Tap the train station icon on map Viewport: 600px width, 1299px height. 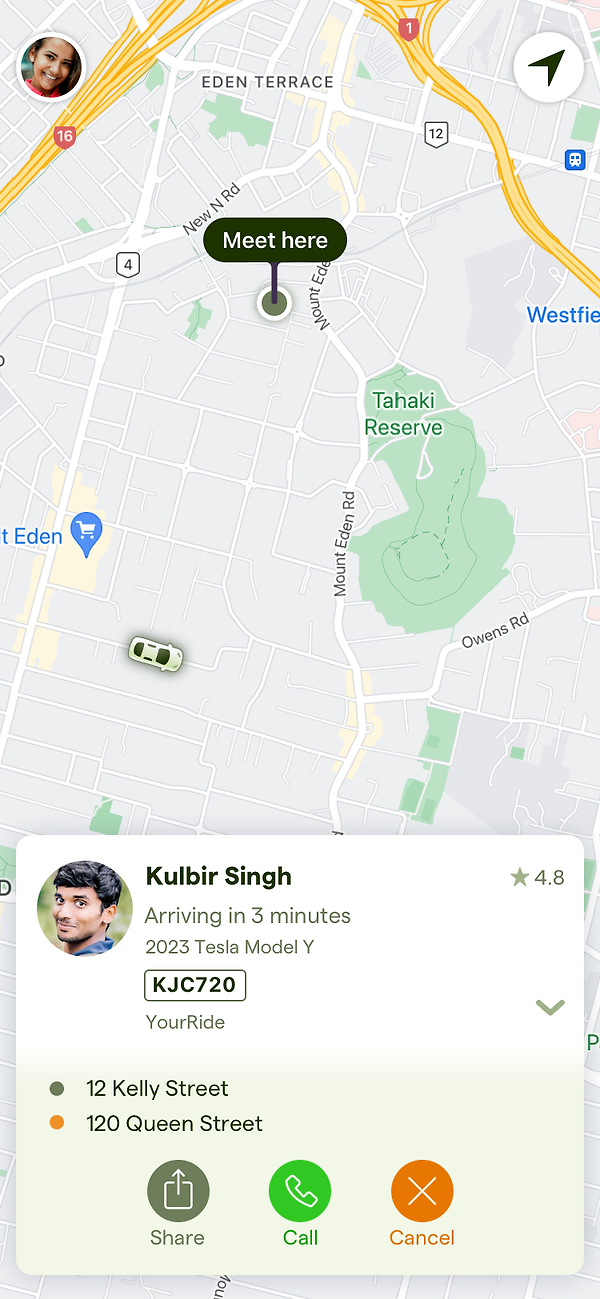pos(575,160)
